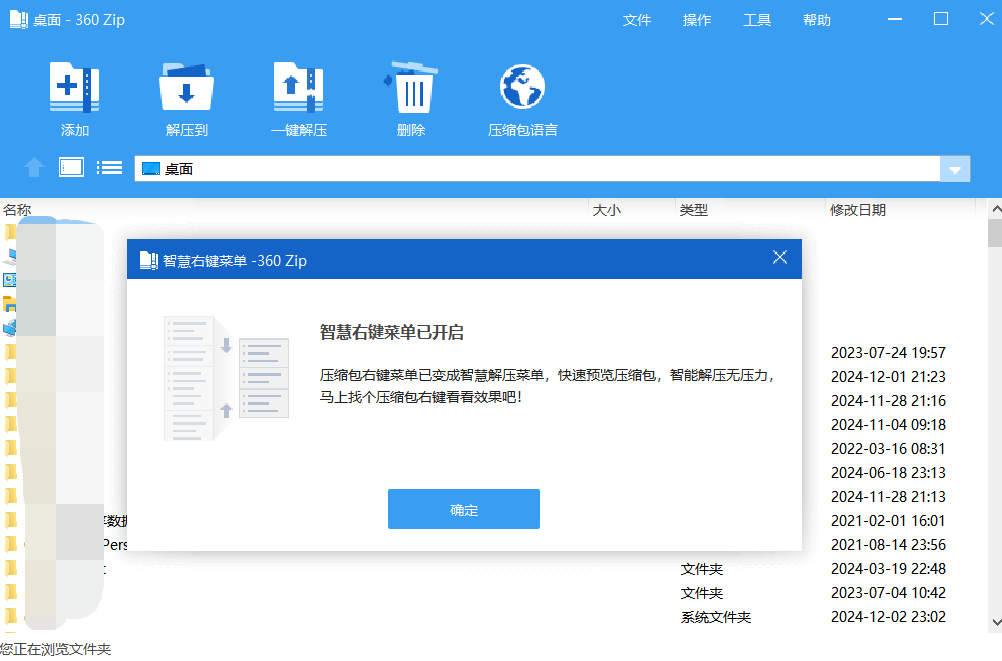Open the 帮助 menu
Image resolution: width=1002 pixels, height=661 pixels.
(817, 20)
